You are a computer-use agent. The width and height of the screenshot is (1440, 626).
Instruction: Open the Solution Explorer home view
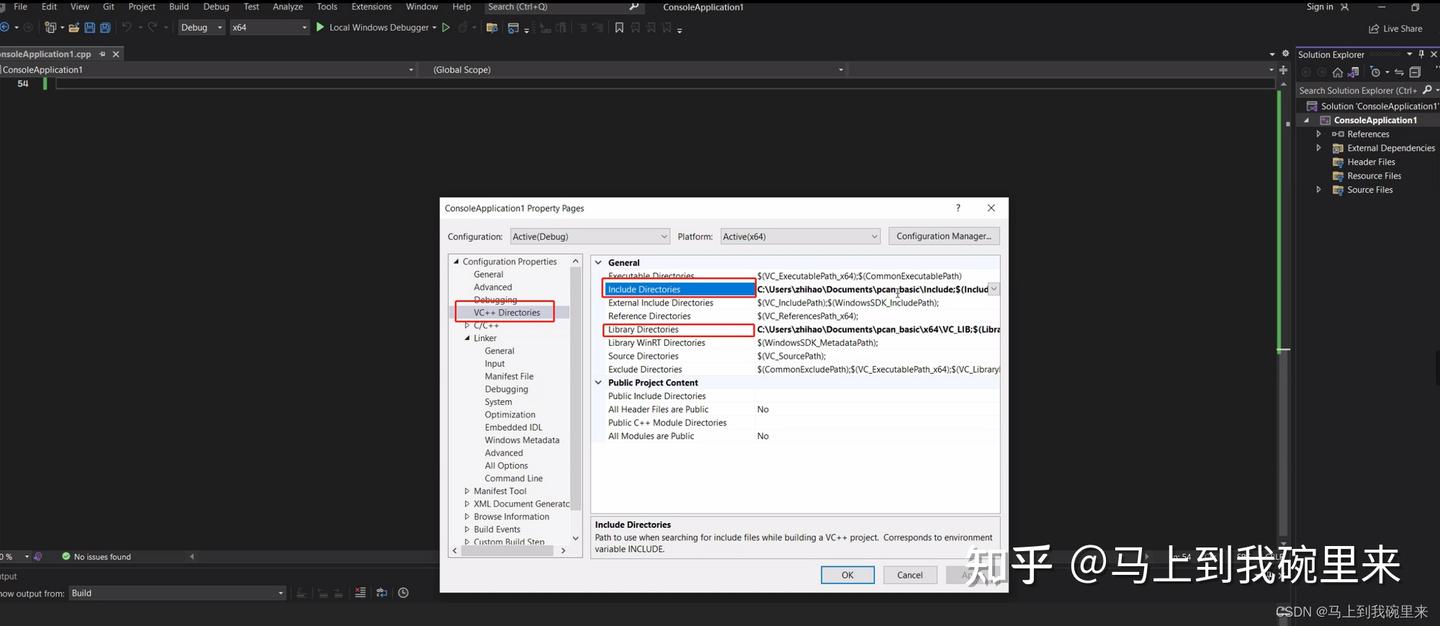pyautogui.click(x=1338, y=71)
